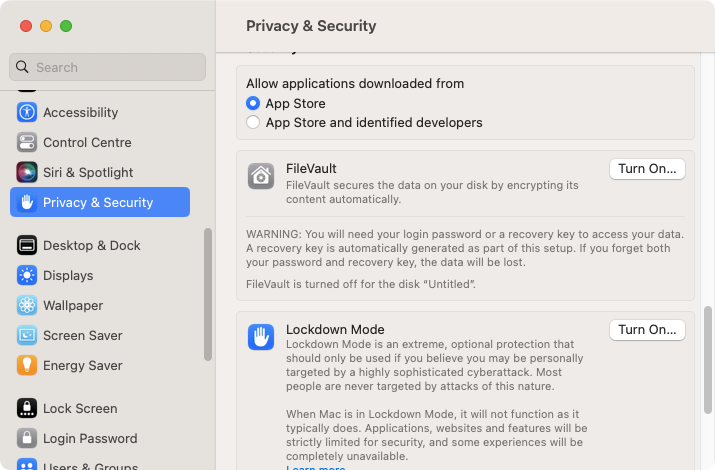Click the Wallpaper flower icon

pos(27,305)
